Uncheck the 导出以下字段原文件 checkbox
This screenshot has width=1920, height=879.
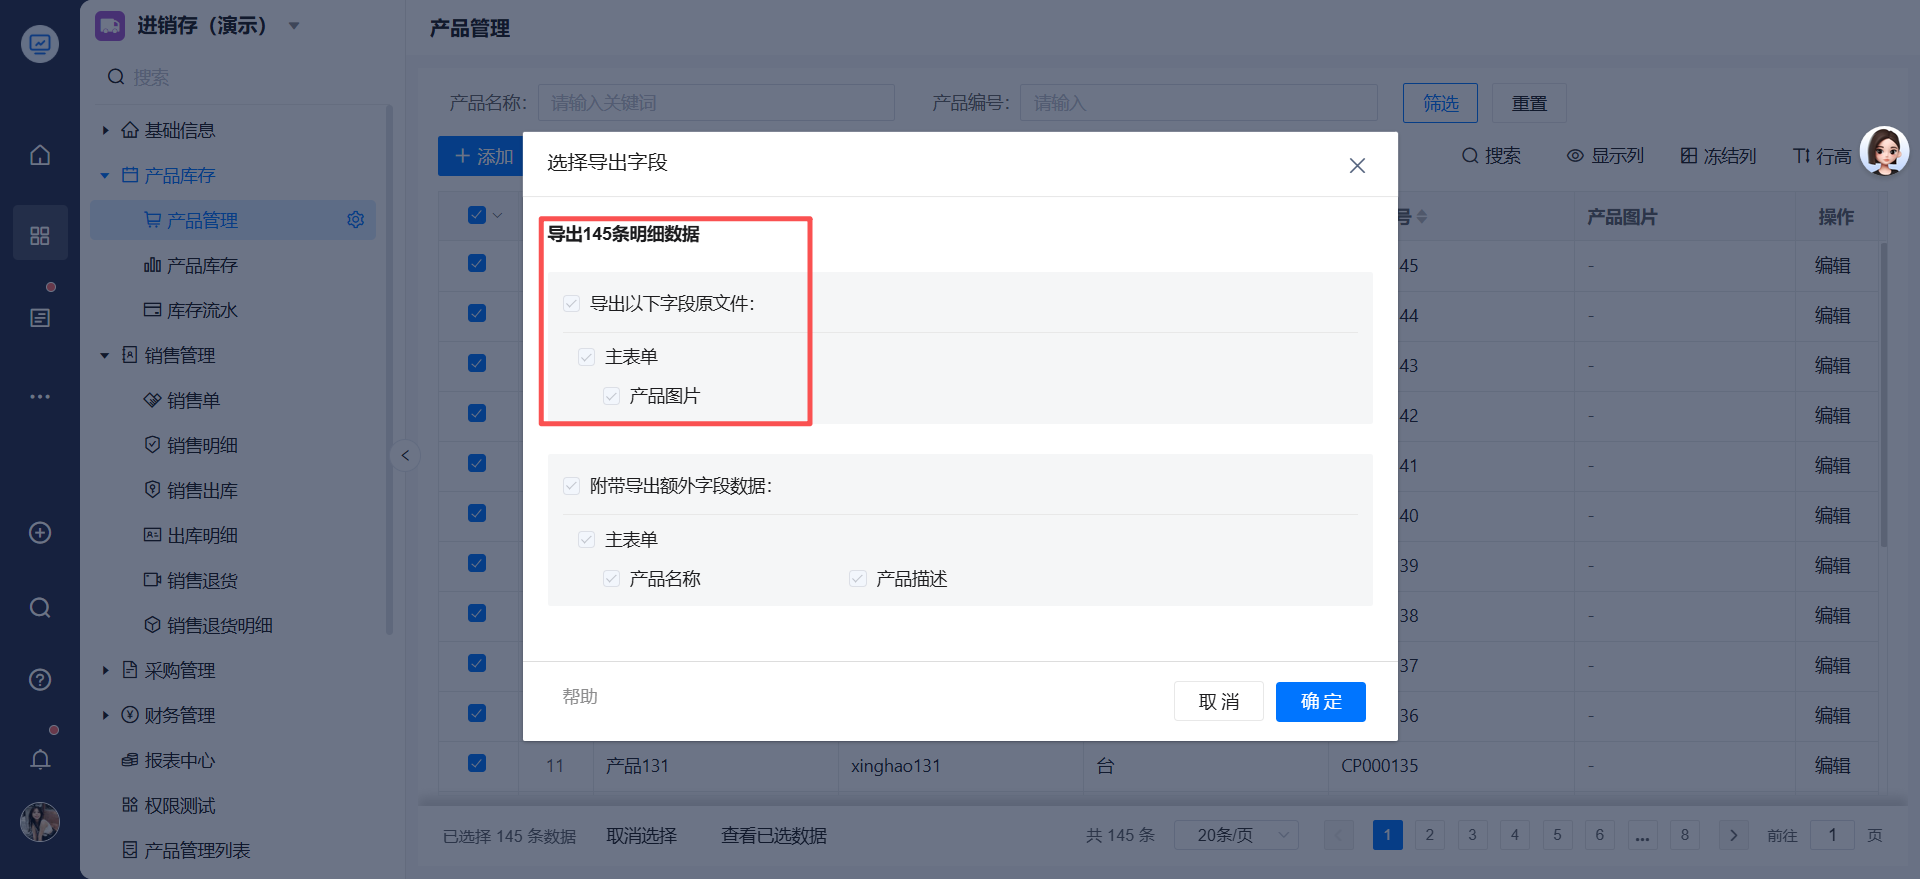click(572, 304)
